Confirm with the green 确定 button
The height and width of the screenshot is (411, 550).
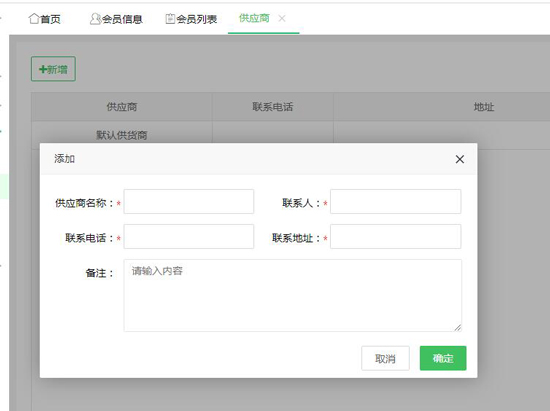pyautogui.click(x=443, y=358)
